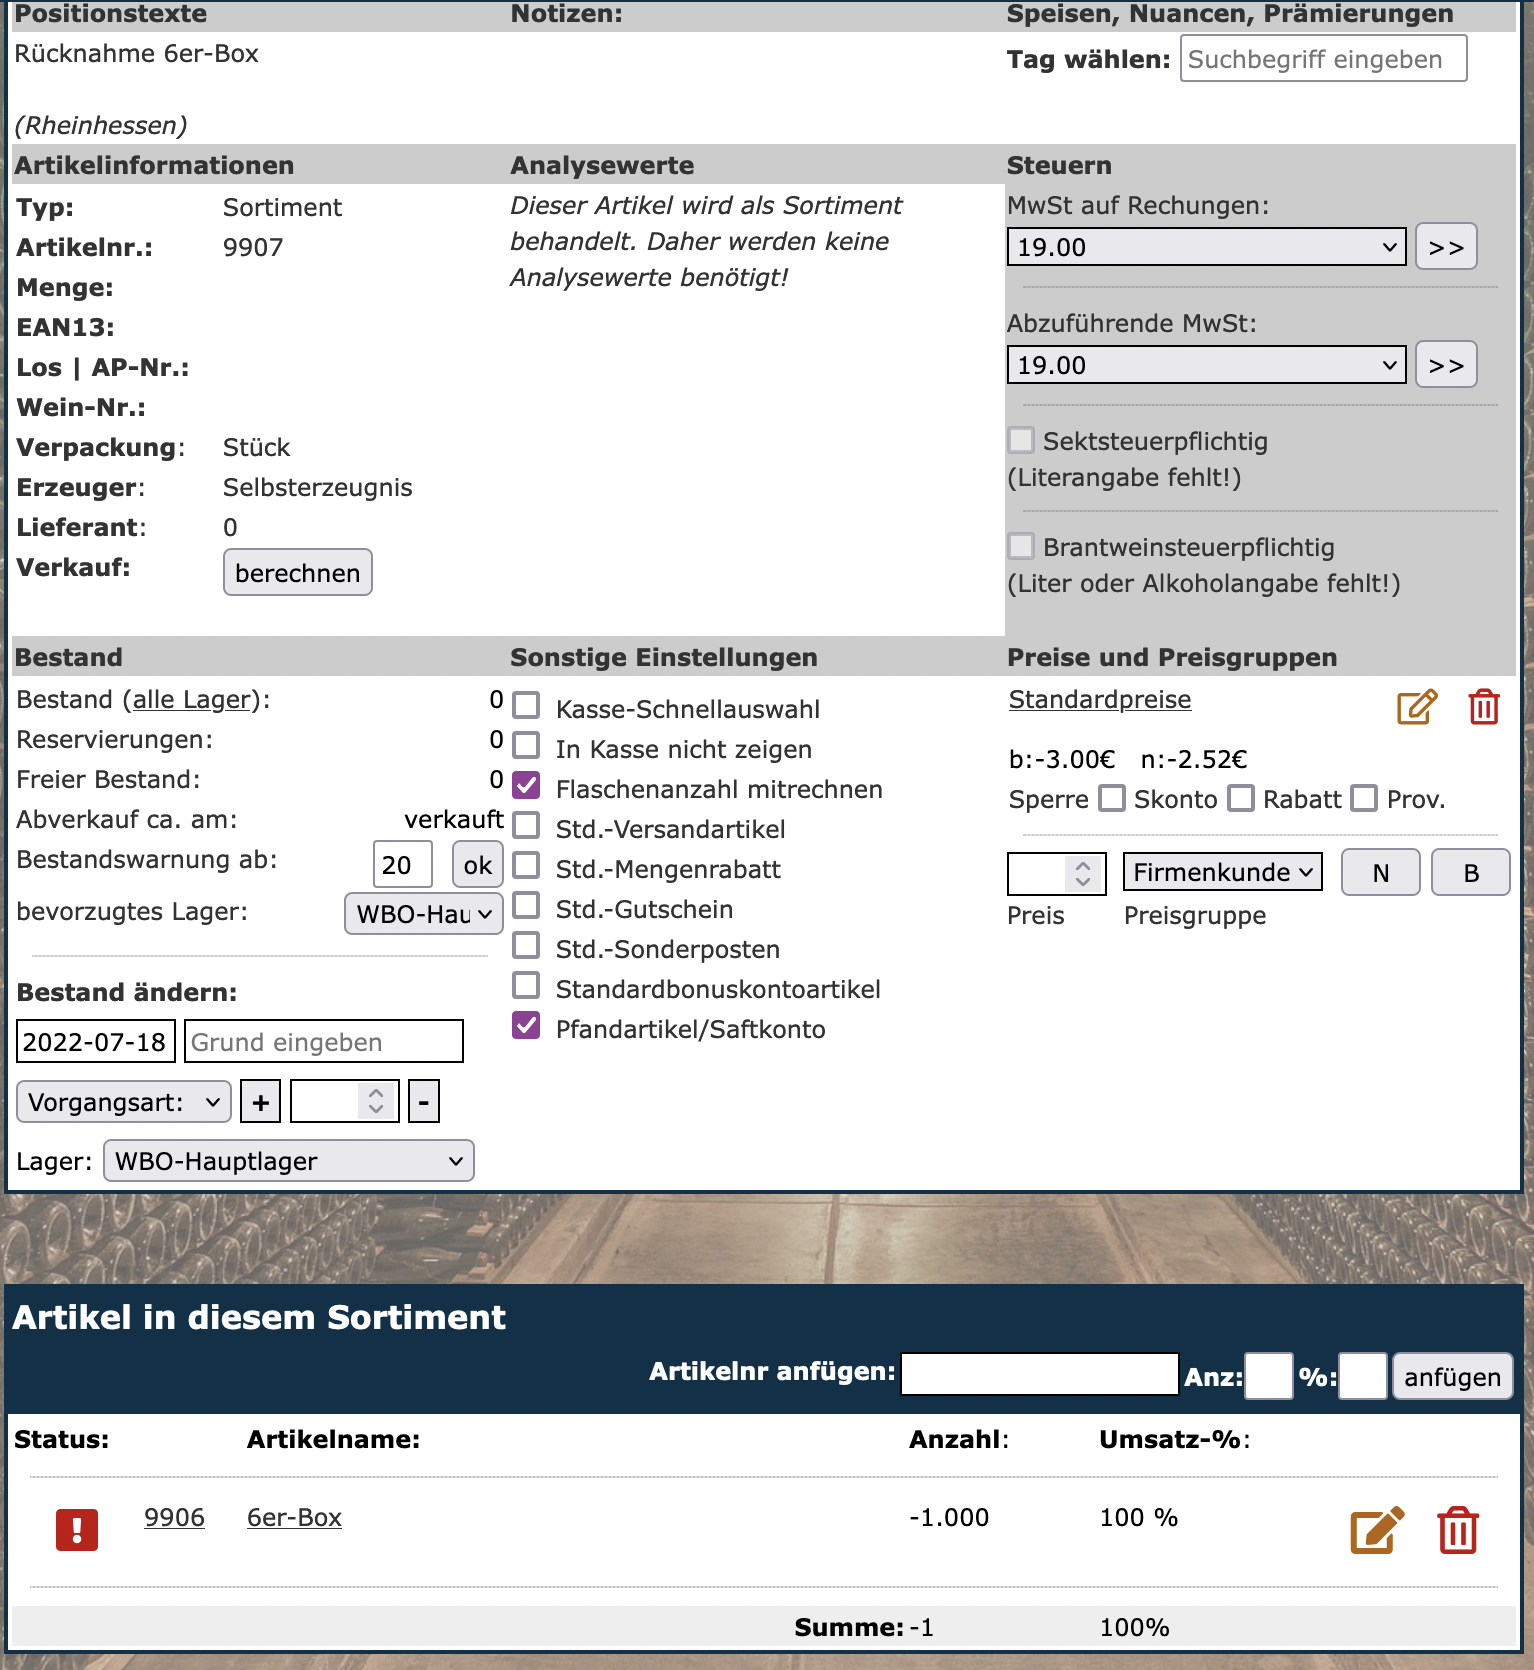1534x1670 pixels.
Task: Click the >> button beside MwSt auf Rechungen
Action: (1445, 247)
